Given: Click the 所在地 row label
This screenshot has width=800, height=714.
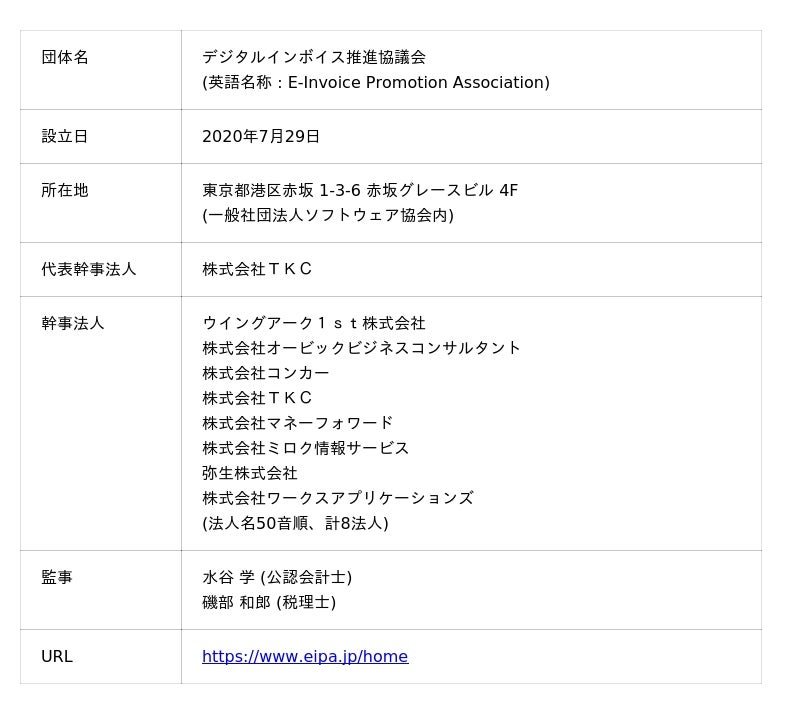Looking at the screenshot, I should coord(65,191).
